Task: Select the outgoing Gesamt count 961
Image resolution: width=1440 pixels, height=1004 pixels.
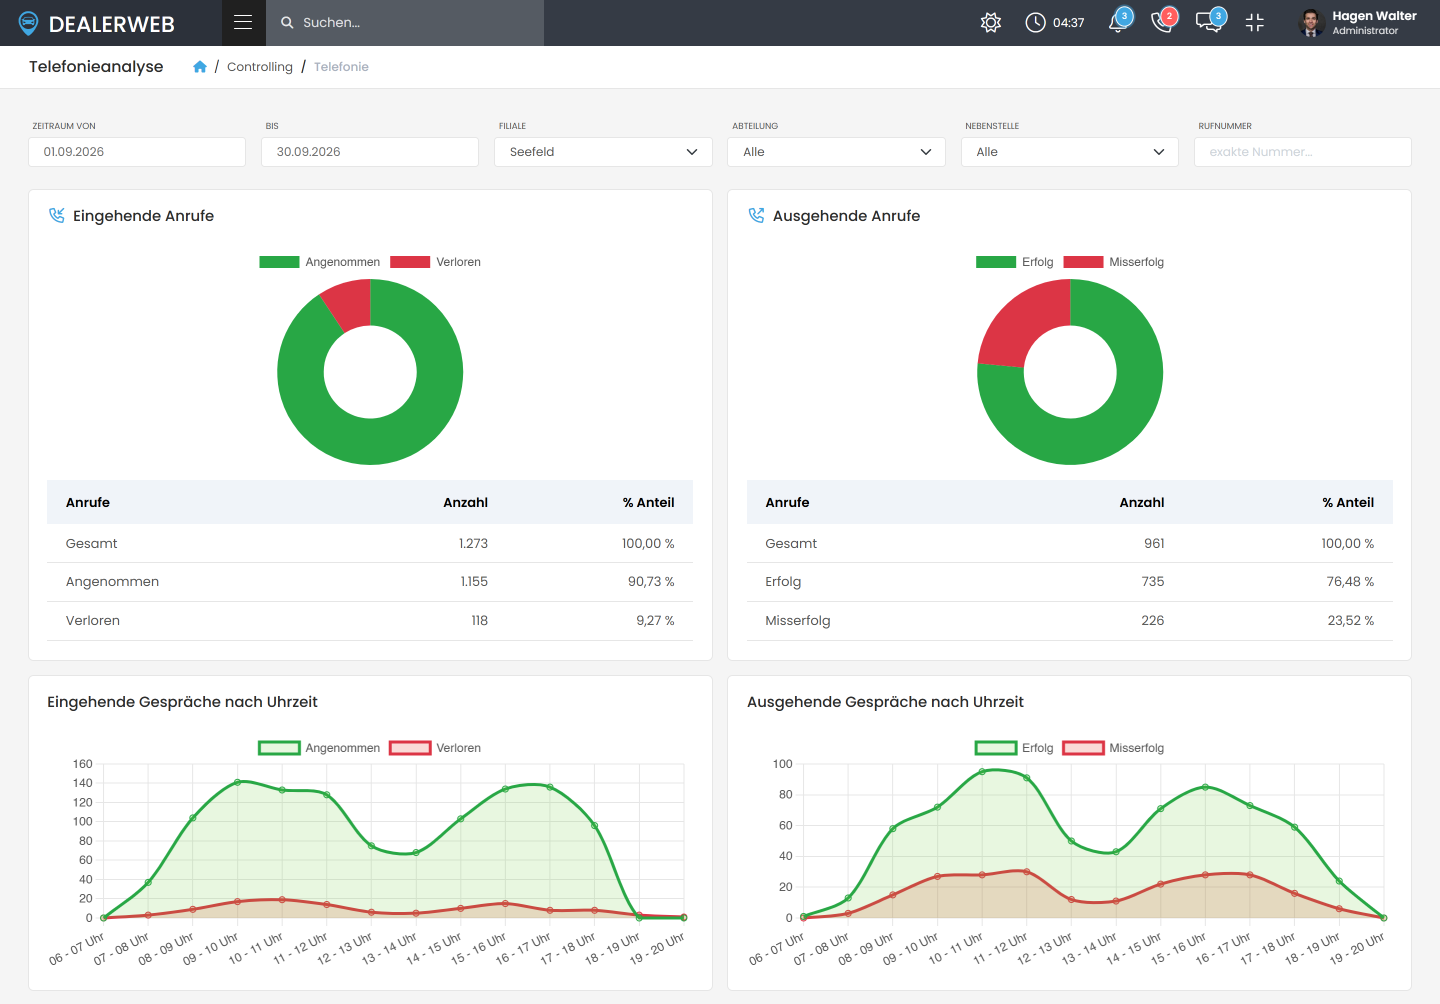Action: [x=1154, y=544]
